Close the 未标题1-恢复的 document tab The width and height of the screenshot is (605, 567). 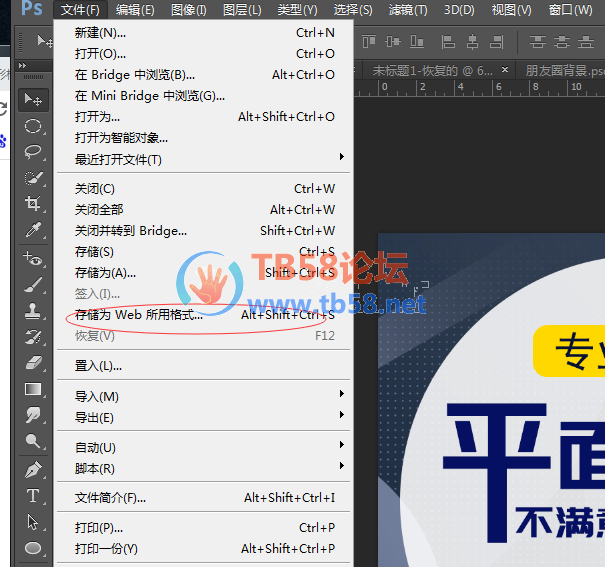click(x=505, y=70)
